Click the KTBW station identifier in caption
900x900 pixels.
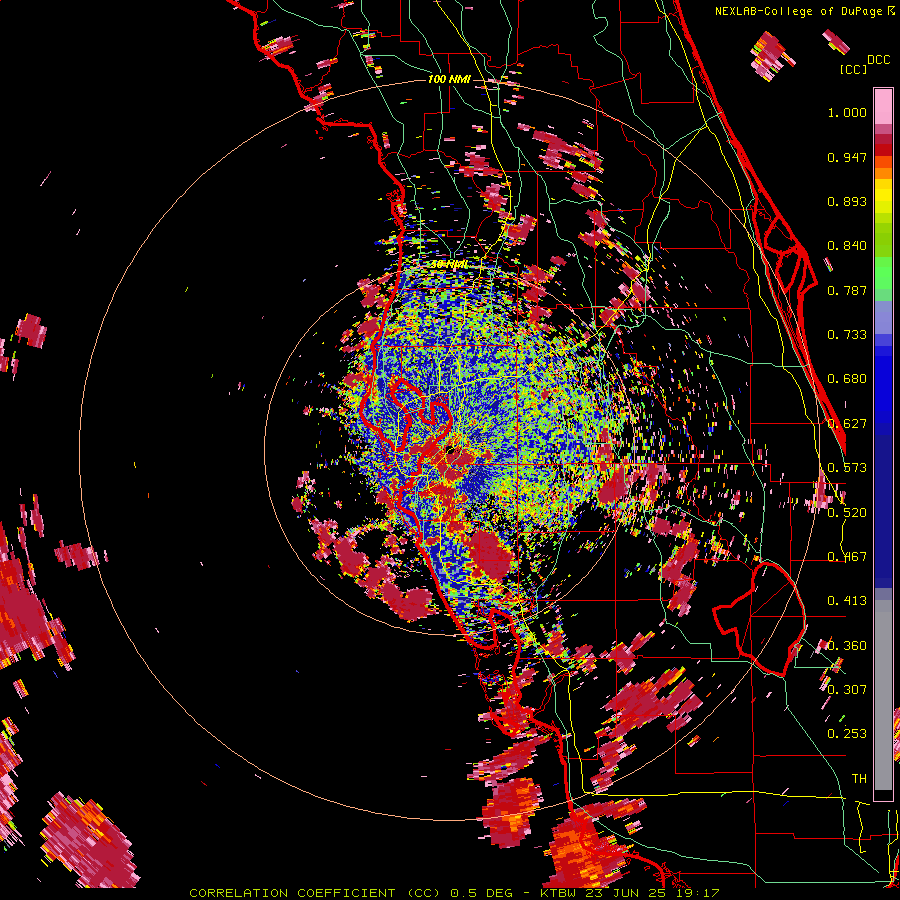click(x=560, y=893)
